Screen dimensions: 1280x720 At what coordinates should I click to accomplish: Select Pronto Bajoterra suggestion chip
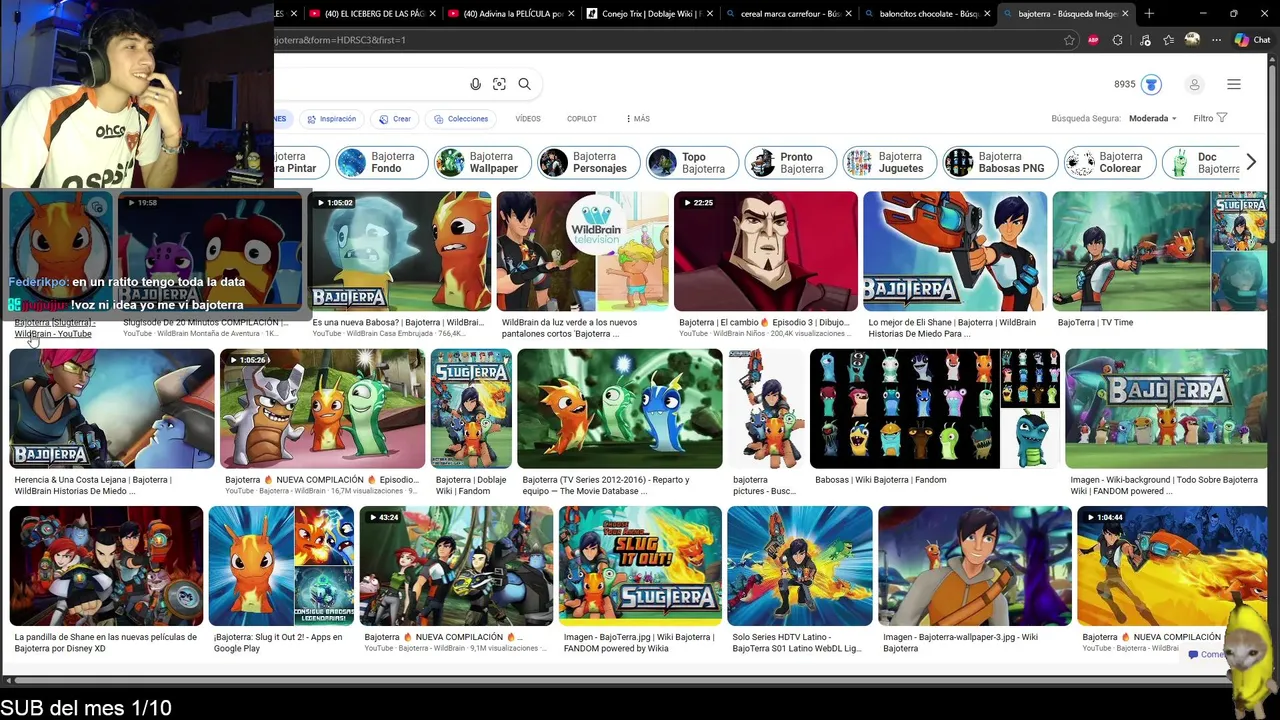pyautogui.click(x=790, y=162)
